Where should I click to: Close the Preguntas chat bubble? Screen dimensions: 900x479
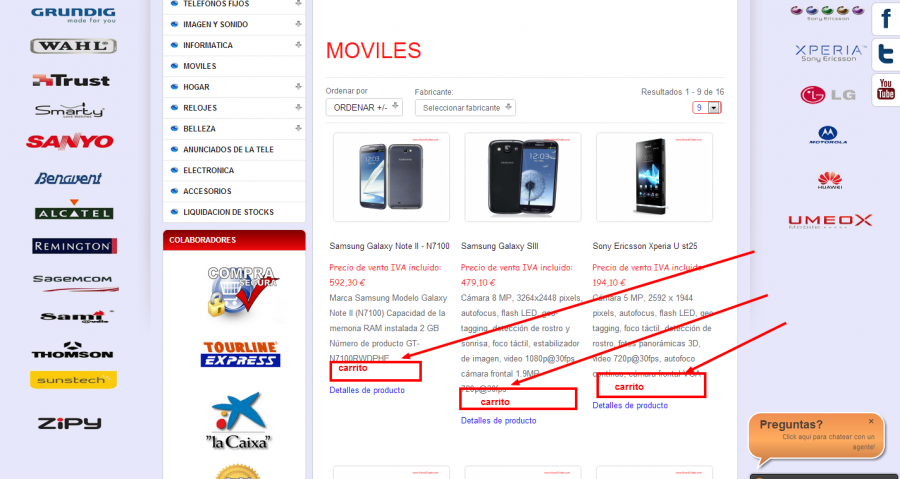pos(871,421)
